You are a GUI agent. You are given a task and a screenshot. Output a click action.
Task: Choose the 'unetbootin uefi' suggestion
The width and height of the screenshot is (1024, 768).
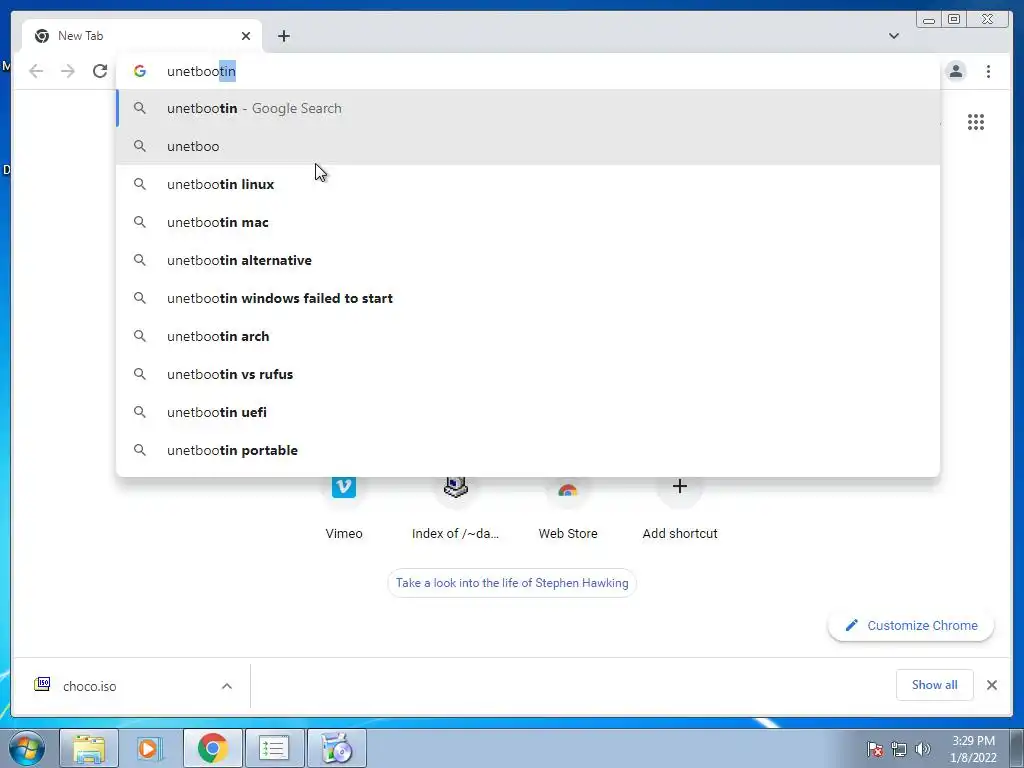click(528, 412)
